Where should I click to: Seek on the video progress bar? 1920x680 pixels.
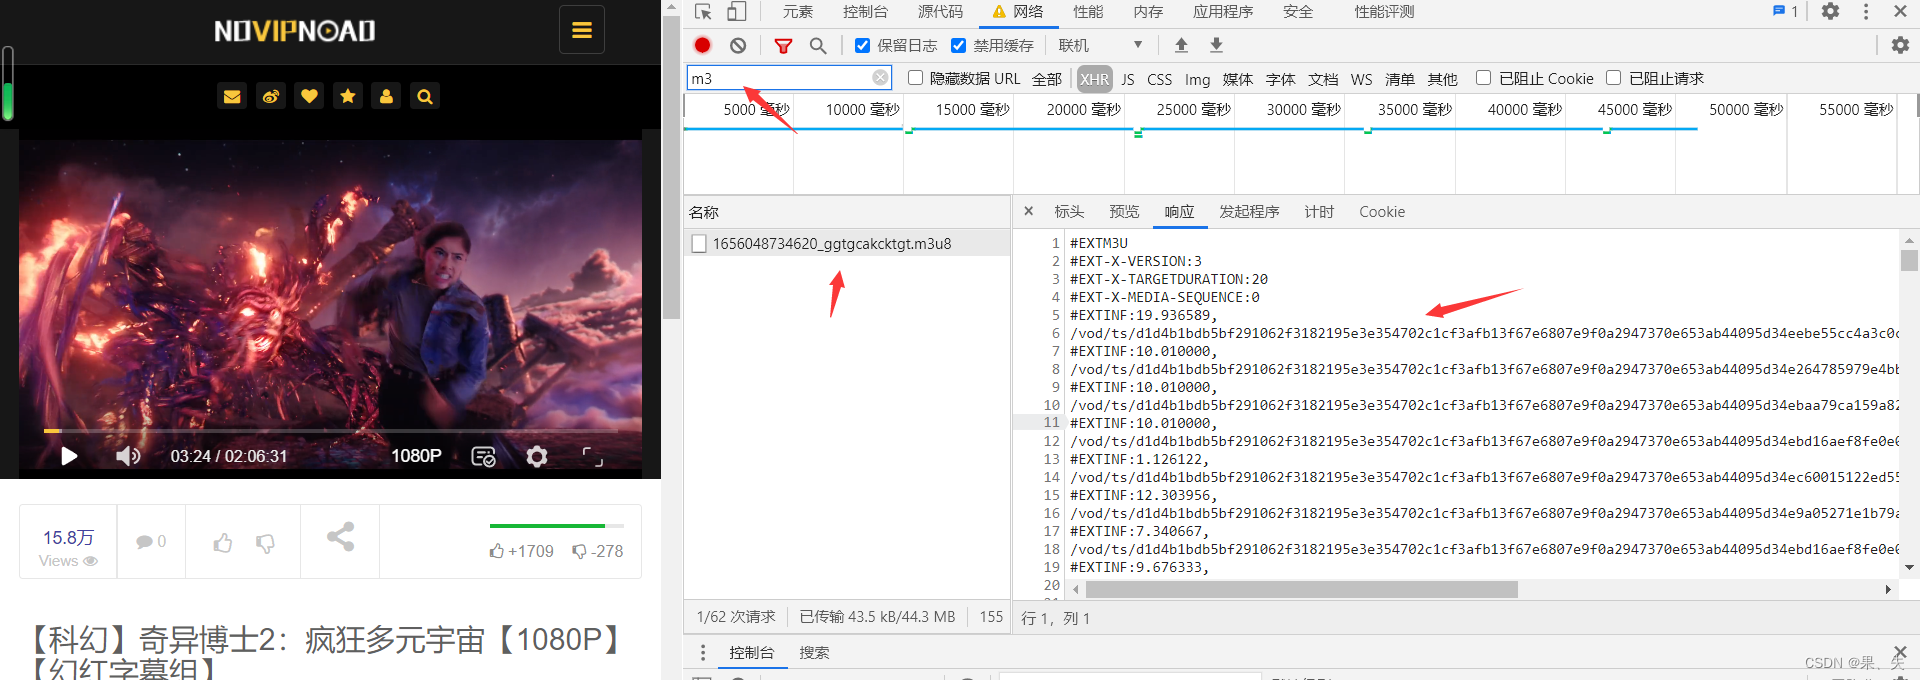tap(330, 431)
